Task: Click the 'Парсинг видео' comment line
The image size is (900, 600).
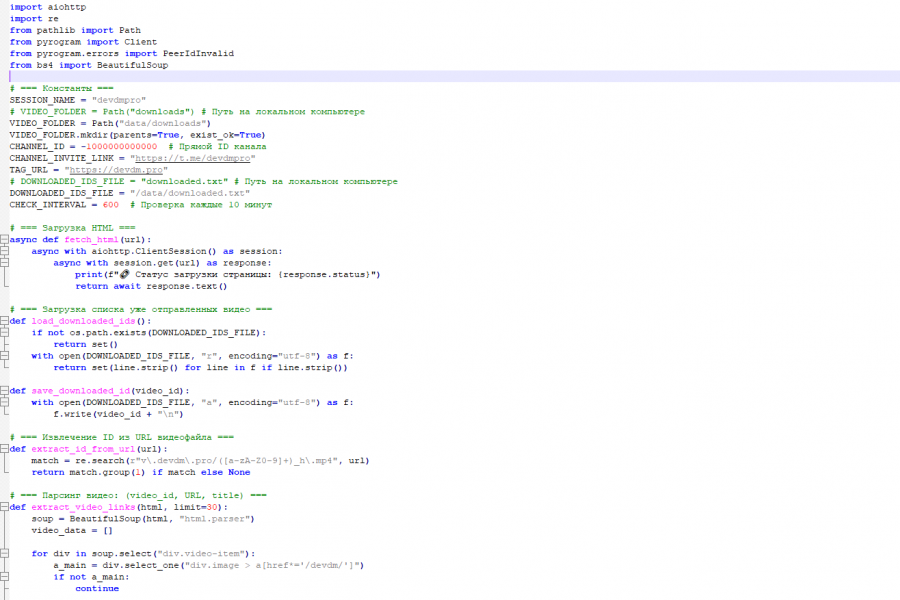Action: click(138, 496)
